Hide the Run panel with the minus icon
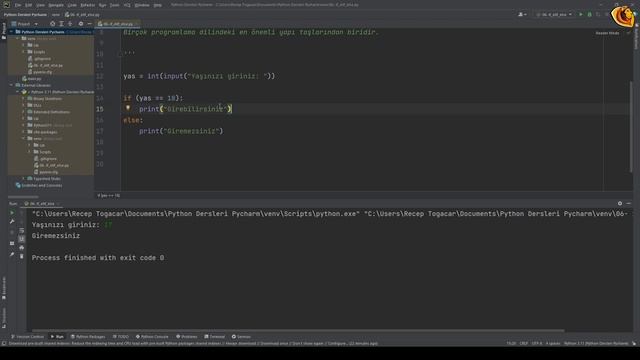The height and width of the screenshot is (360, 640). click(x=629, y=203)
